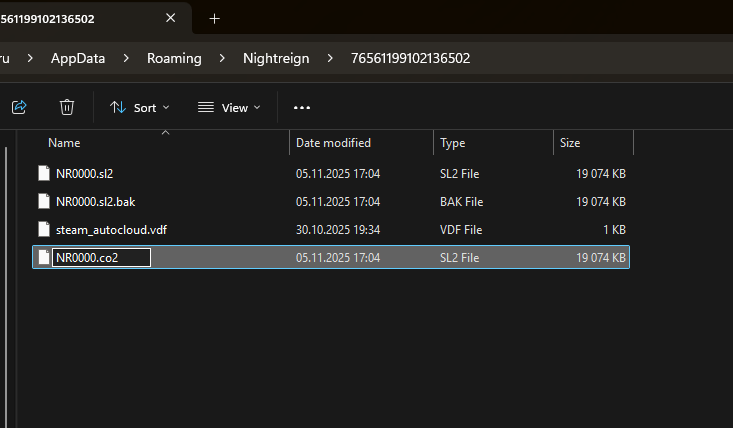
Task: Sort by Date modified column header
Action: point(333,143)
